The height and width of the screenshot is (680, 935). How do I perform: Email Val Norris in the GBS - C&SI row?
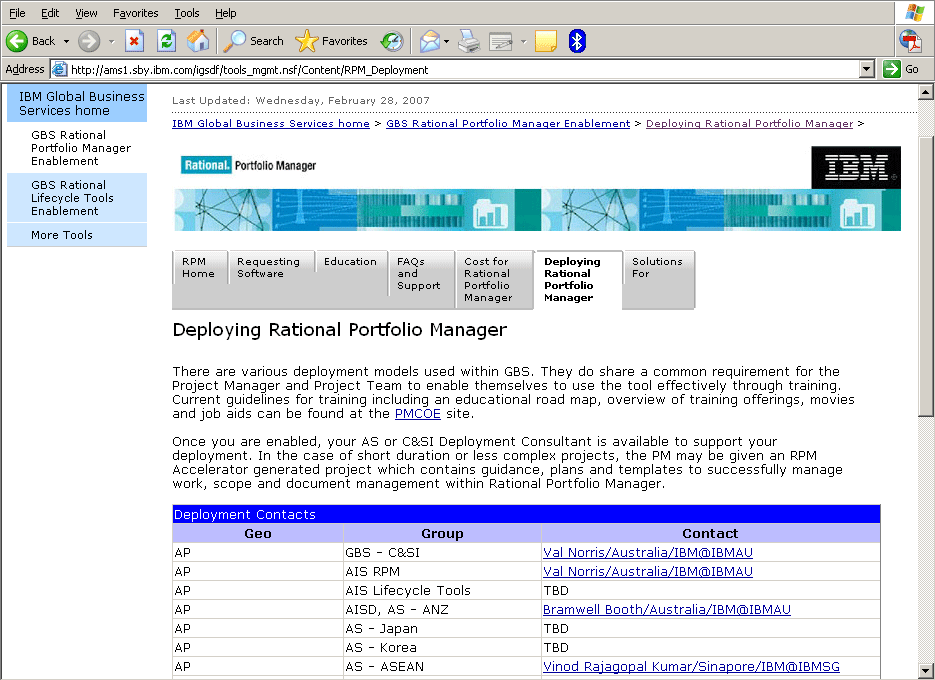tap(648, 552)
